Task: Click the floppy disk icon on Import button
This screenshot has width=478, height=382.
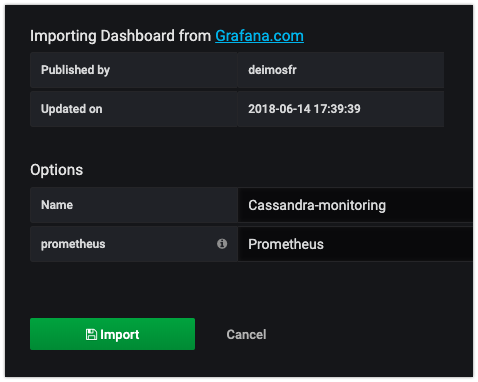Action: (91, 334)
